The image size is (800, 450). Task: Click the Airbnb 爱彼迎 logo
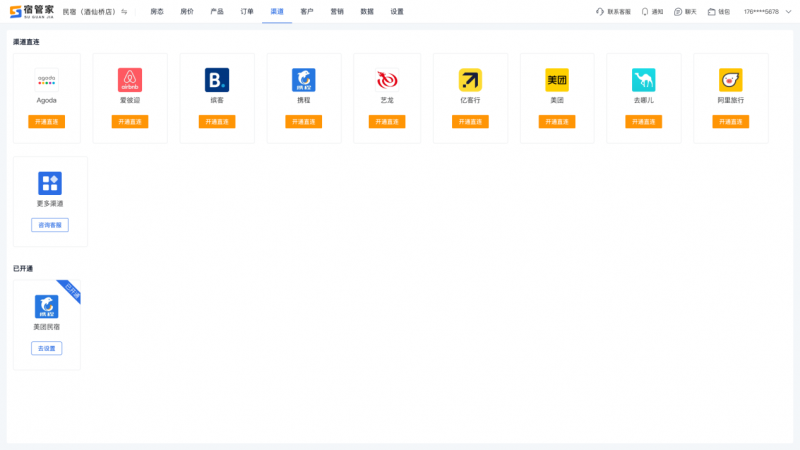coord(130,80)
